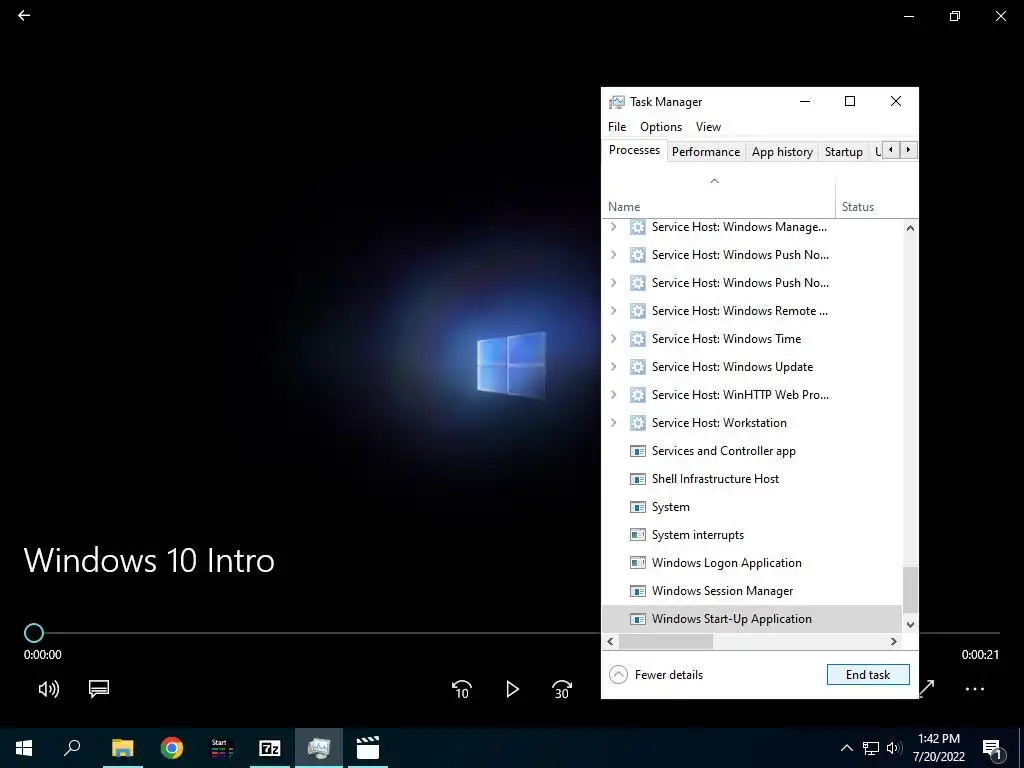Open the File menu in Task Manager
1024x768 pixels.
point(616,127)
